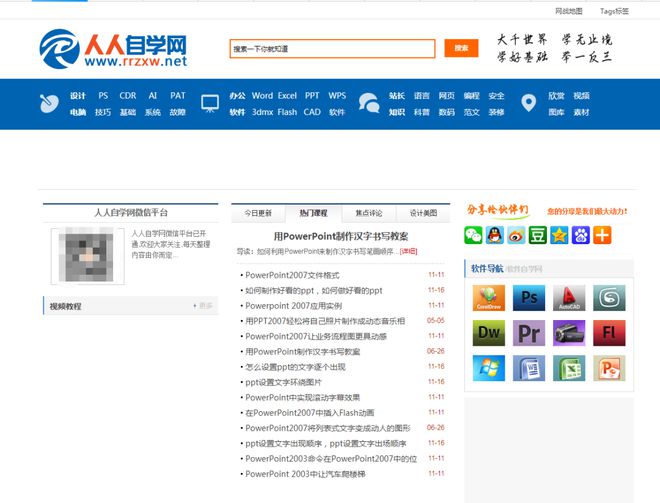Image resolution: width=660 pixels, height=503 pixels.
Task: Click the chat bubbles icon beside 站长知识
Action: [x=369, y=103]
